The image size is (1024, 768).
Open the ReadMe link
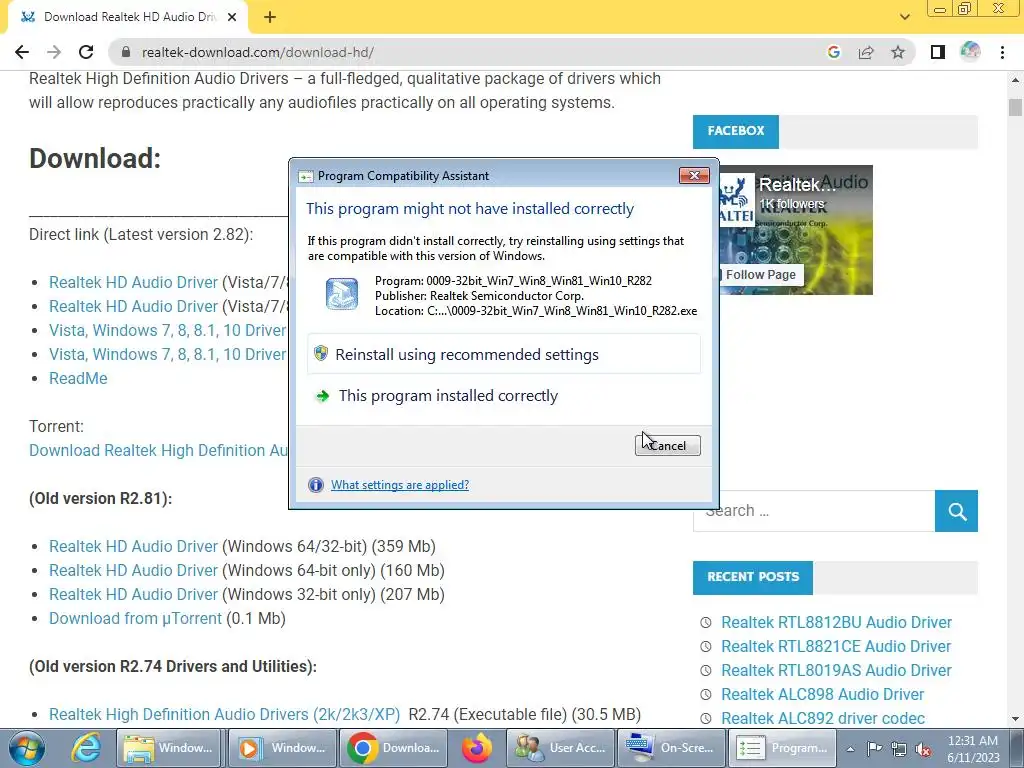[78, 378]
